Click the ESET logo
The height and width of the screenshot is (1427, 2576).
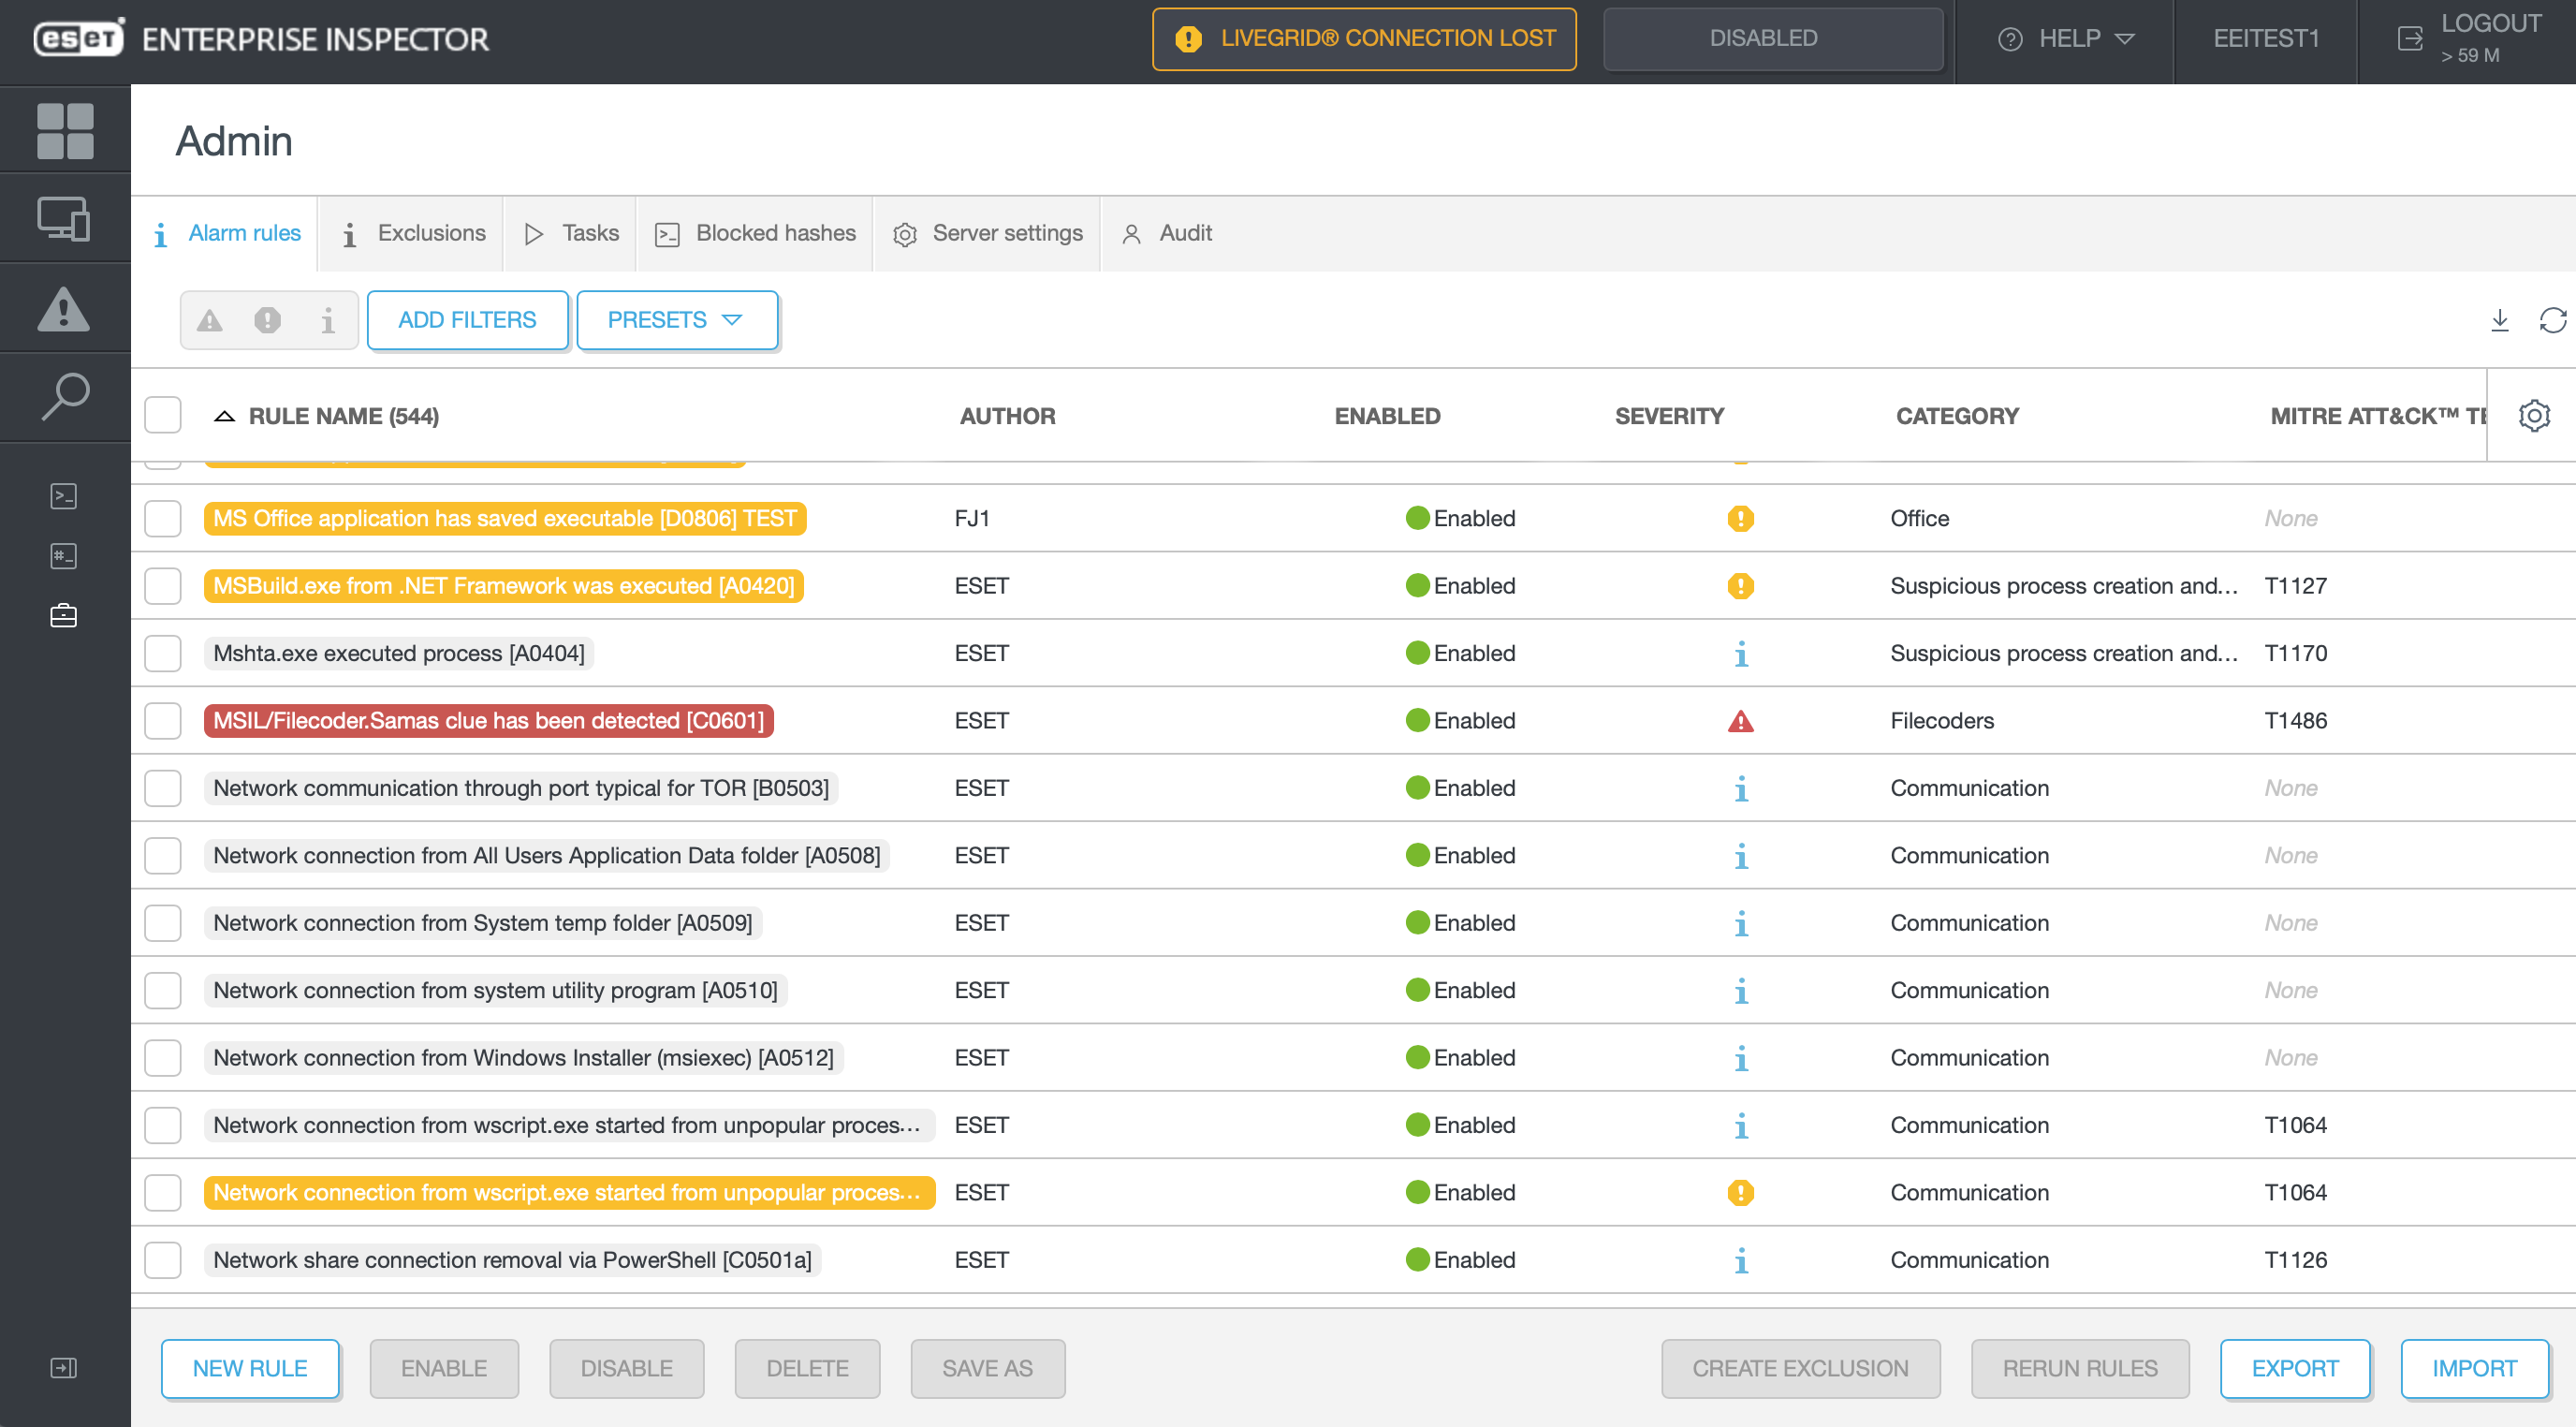pos(79,39)
